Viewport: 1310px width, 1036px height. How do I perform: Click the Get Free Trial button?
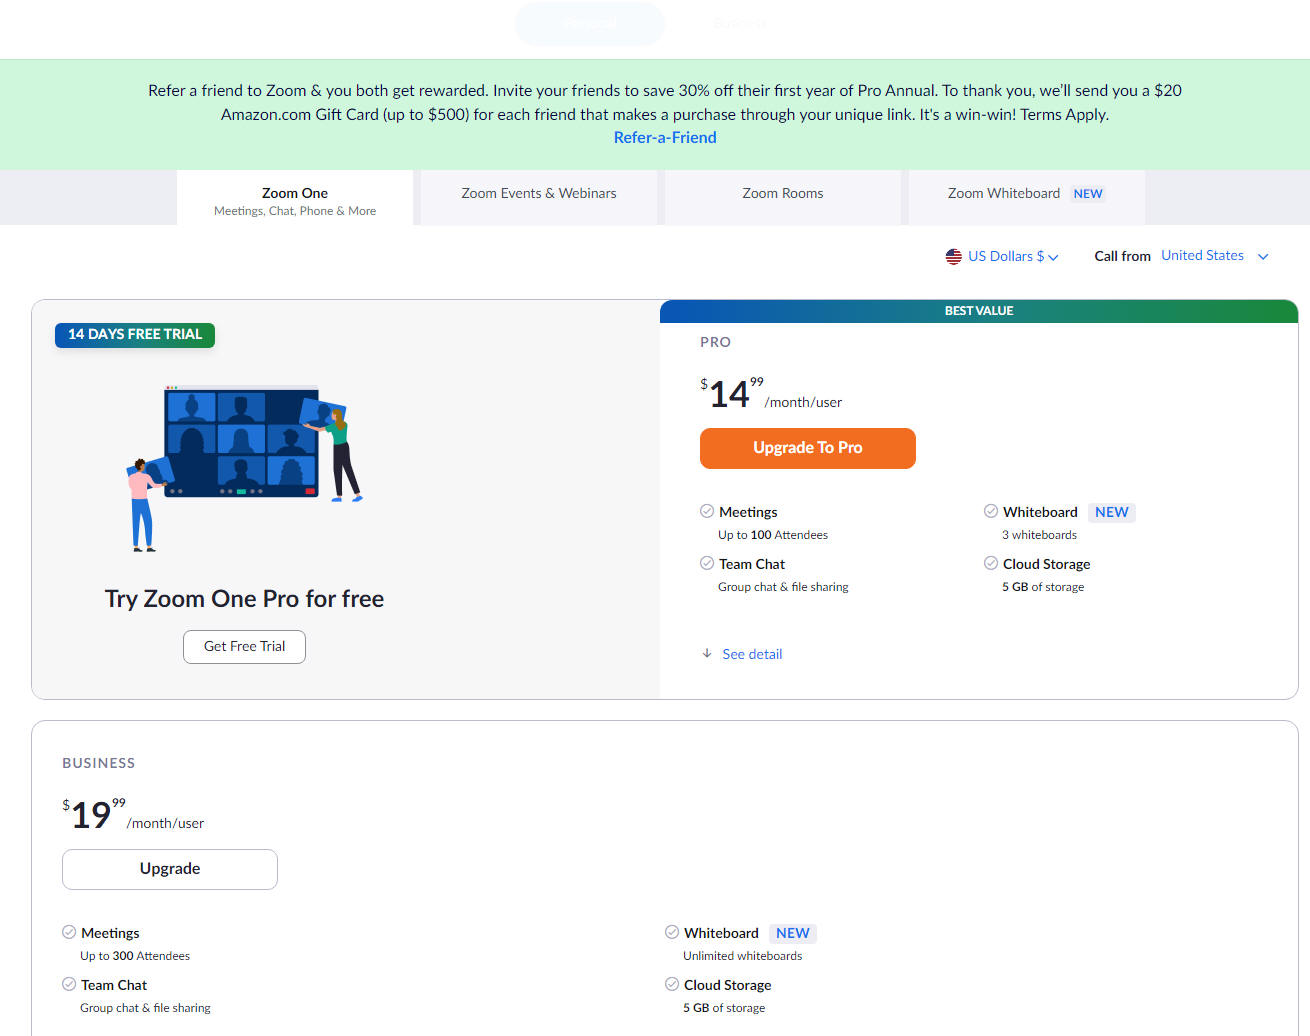[x=244, y=647]
